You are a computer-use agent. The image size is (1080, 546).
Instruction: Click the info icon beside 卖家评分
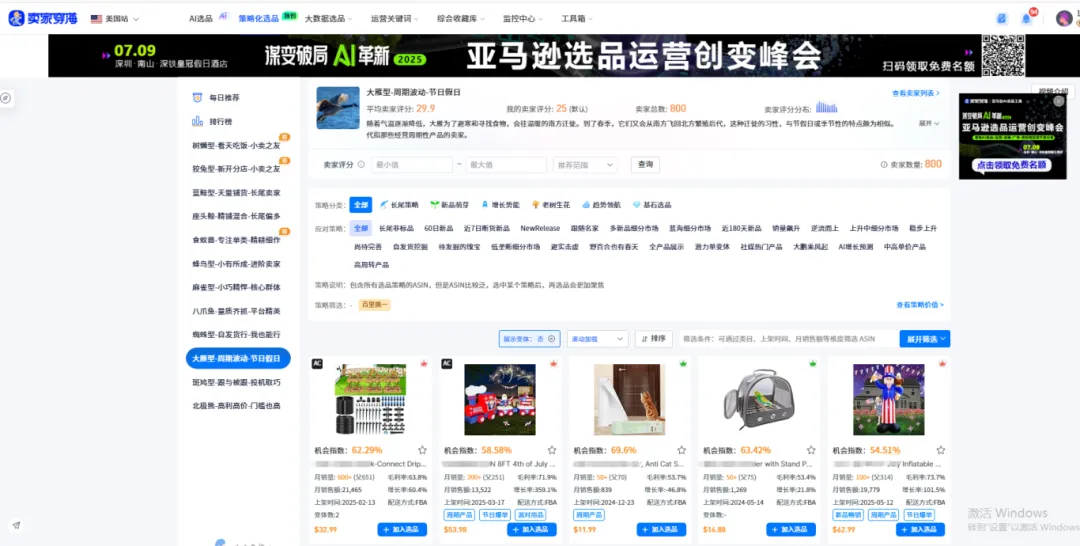point(361,165)
